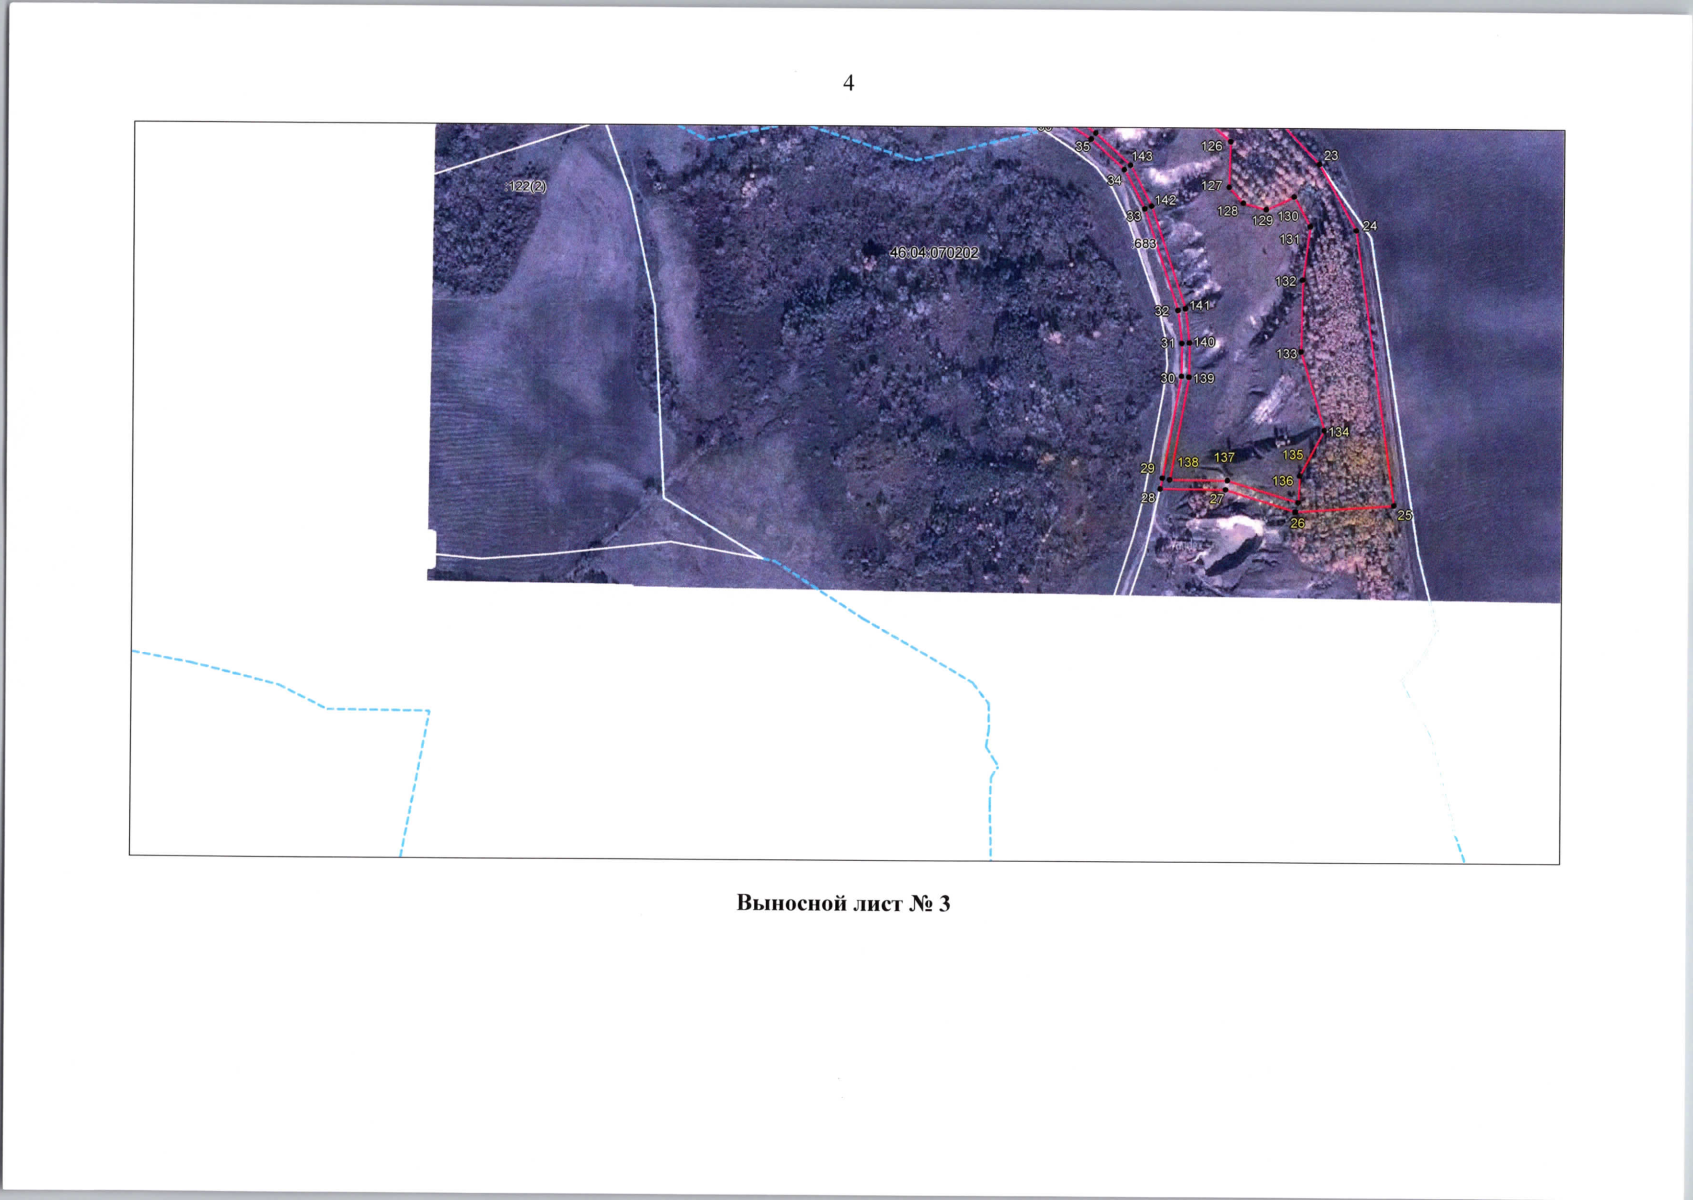
Task: Select point label 35 near road
Action: point(1082,147)
